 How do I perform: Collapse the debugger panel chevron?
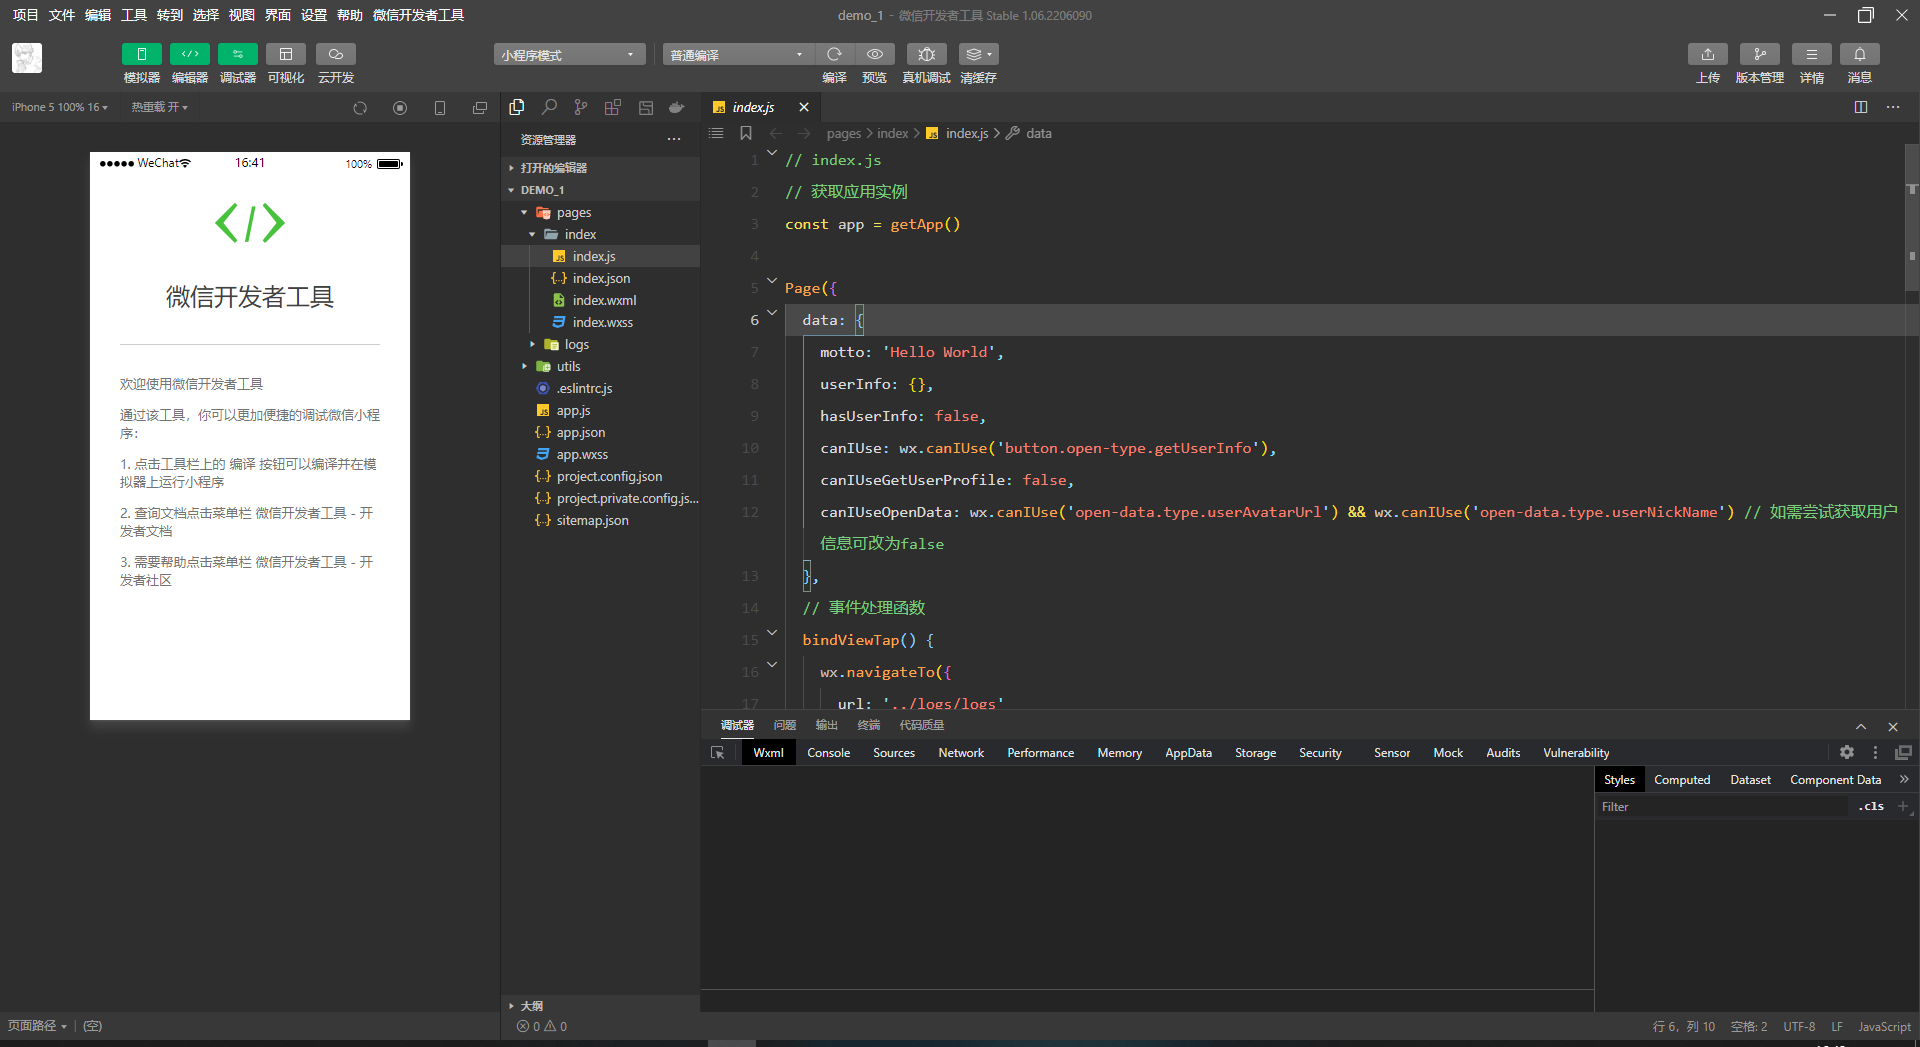tap(1861, 726)
